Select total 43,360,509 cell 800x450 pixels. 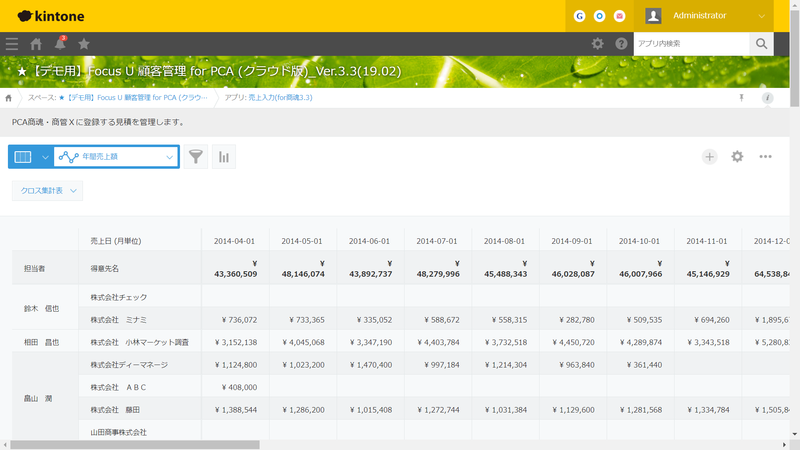235,269
